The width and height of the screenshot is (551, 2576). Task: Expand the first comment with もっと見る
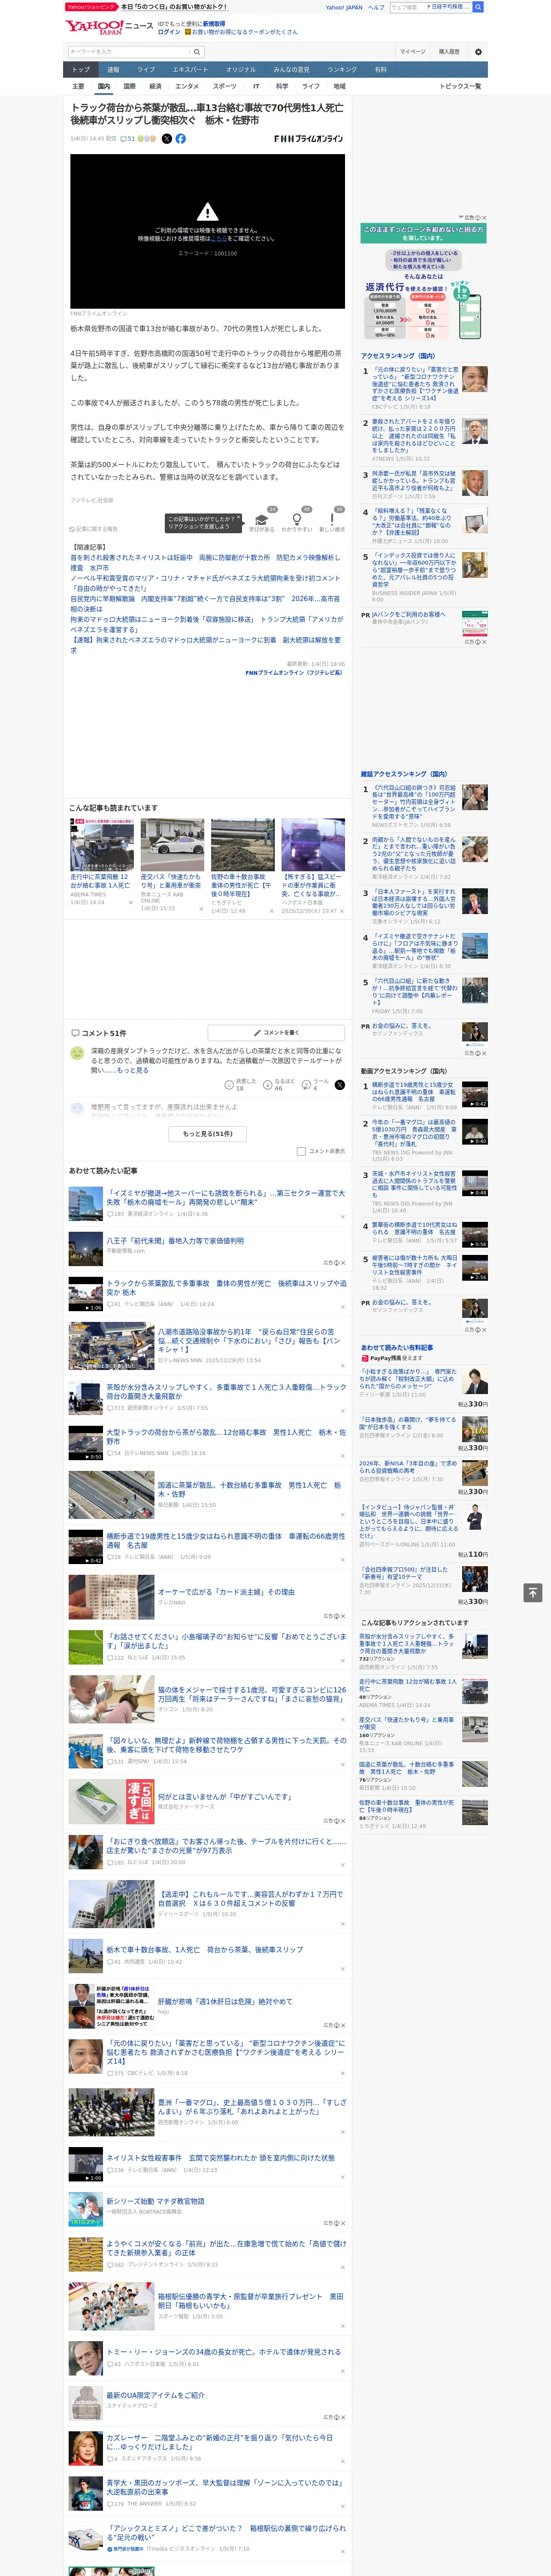[x=133, y=1070]
